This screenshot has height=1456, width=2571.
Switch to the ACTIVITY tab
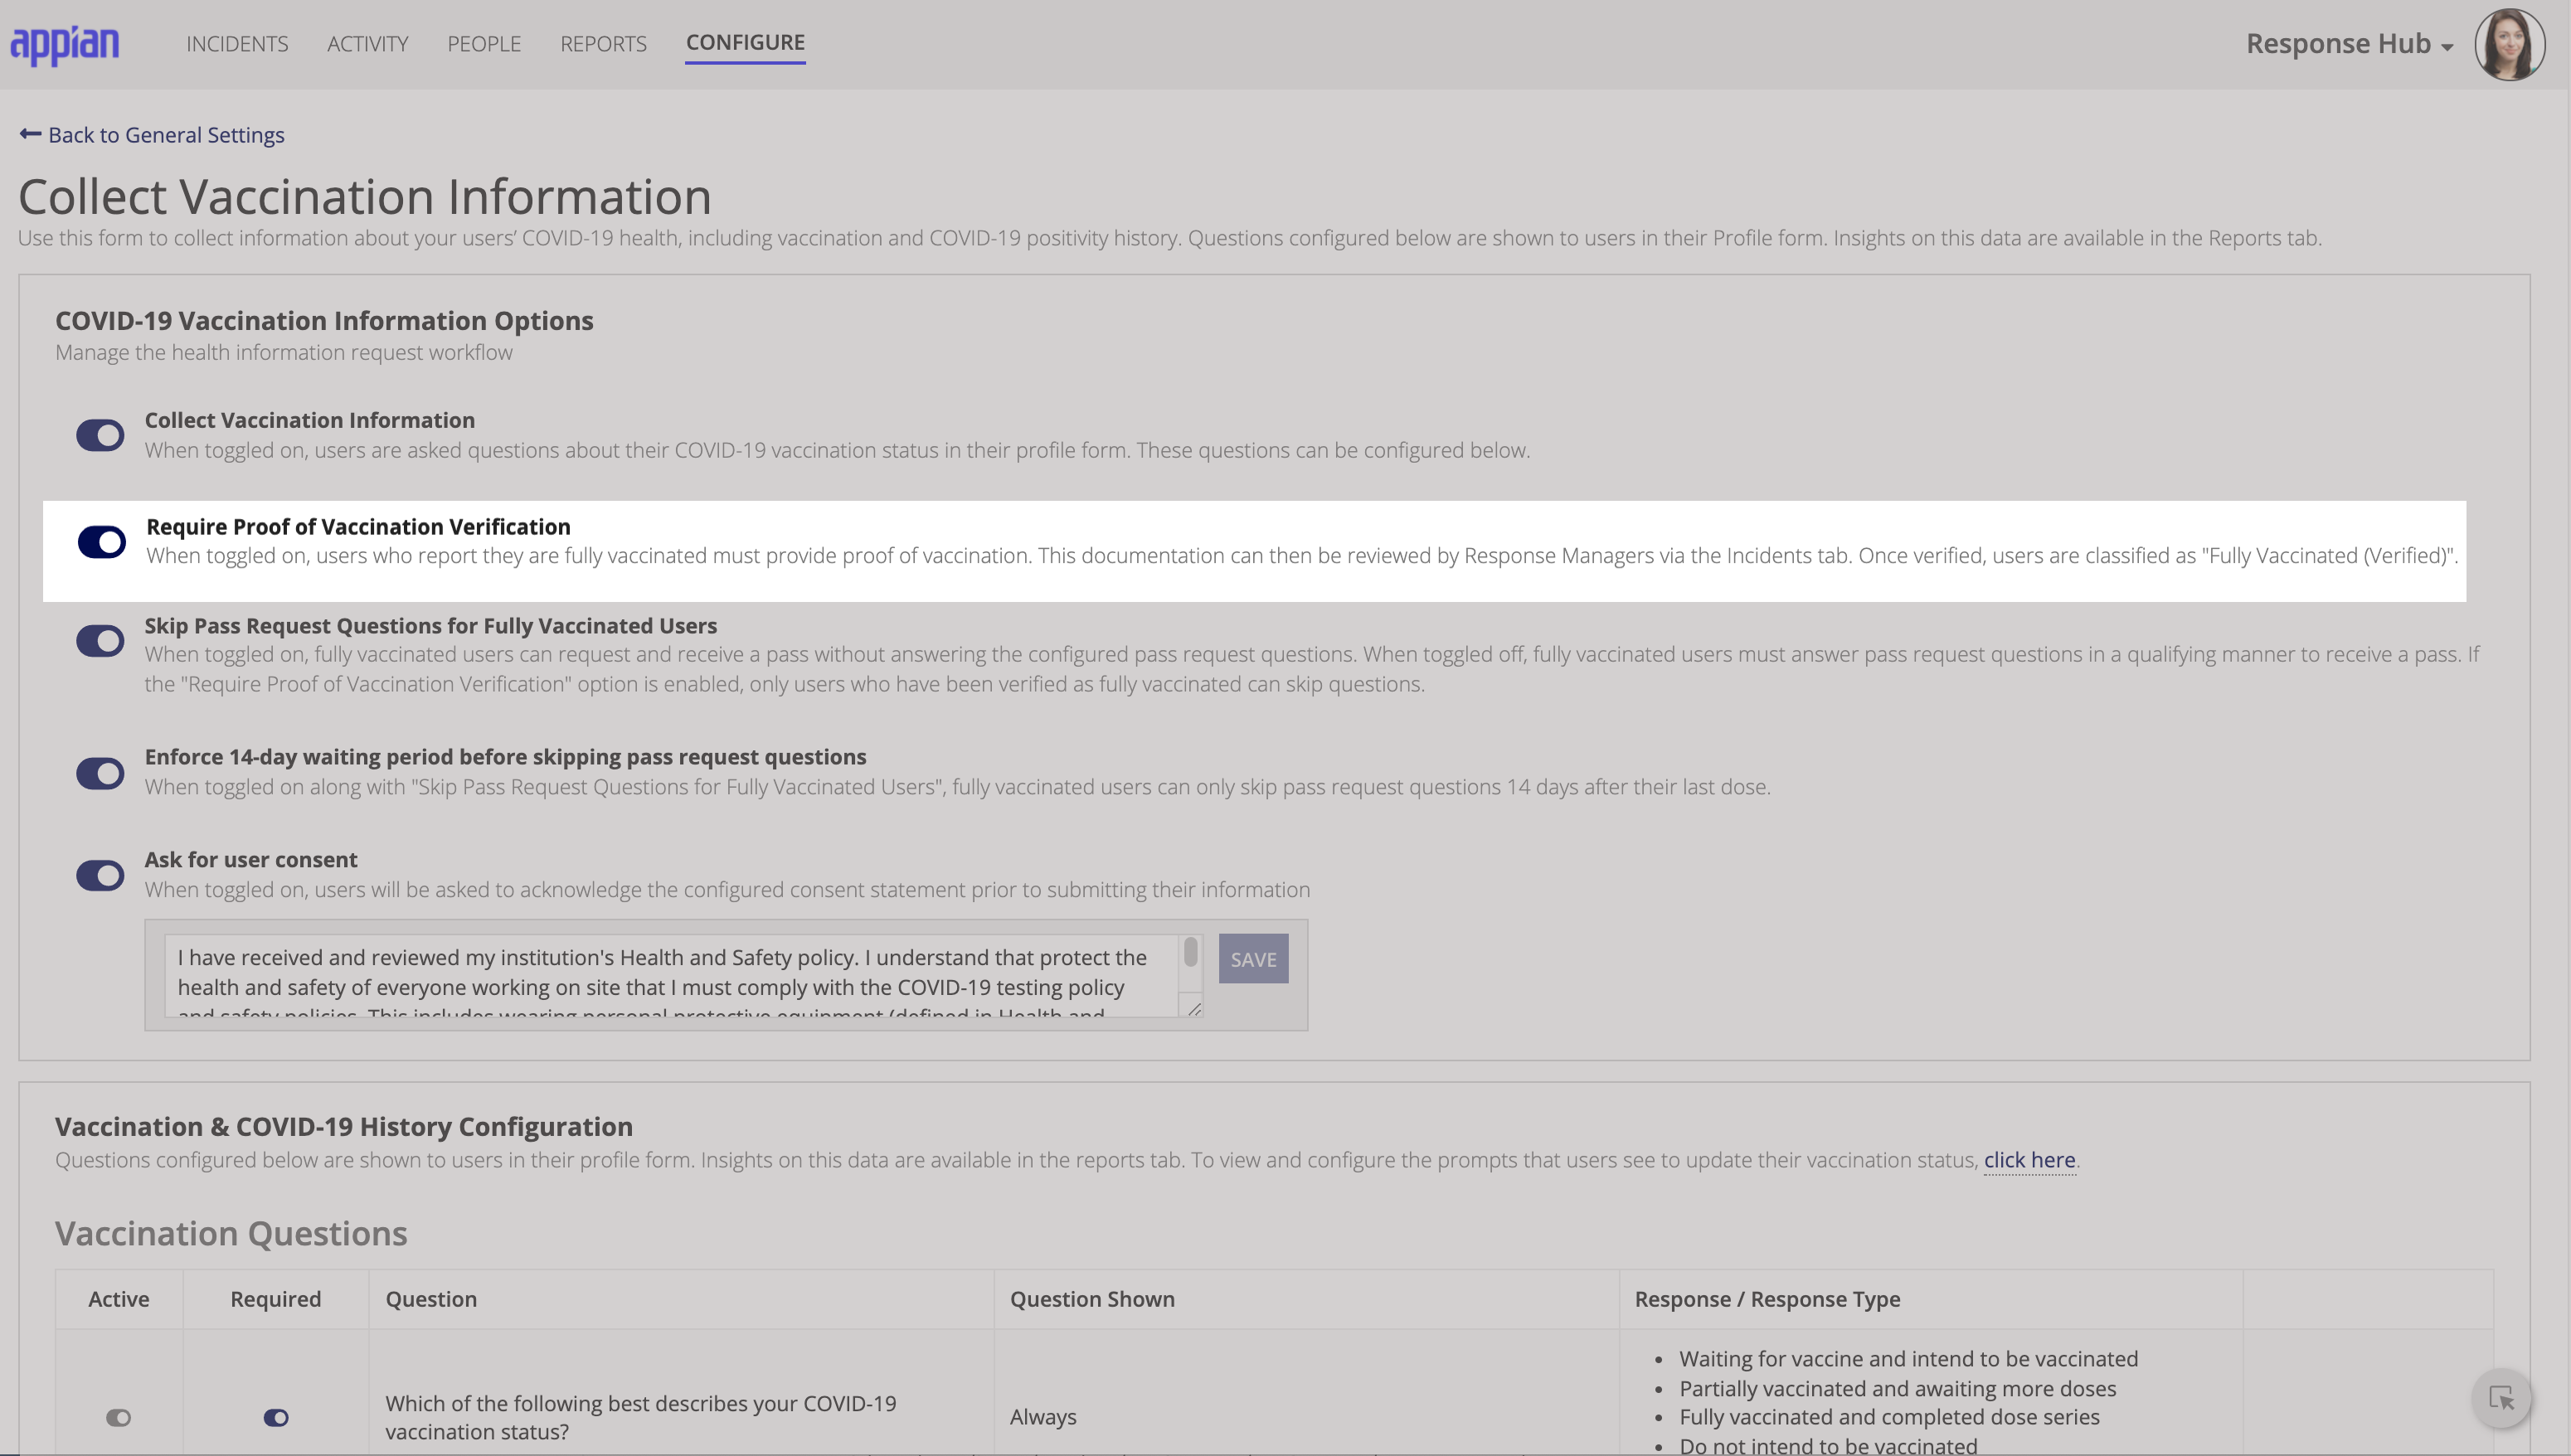click(x=366, y=41)
